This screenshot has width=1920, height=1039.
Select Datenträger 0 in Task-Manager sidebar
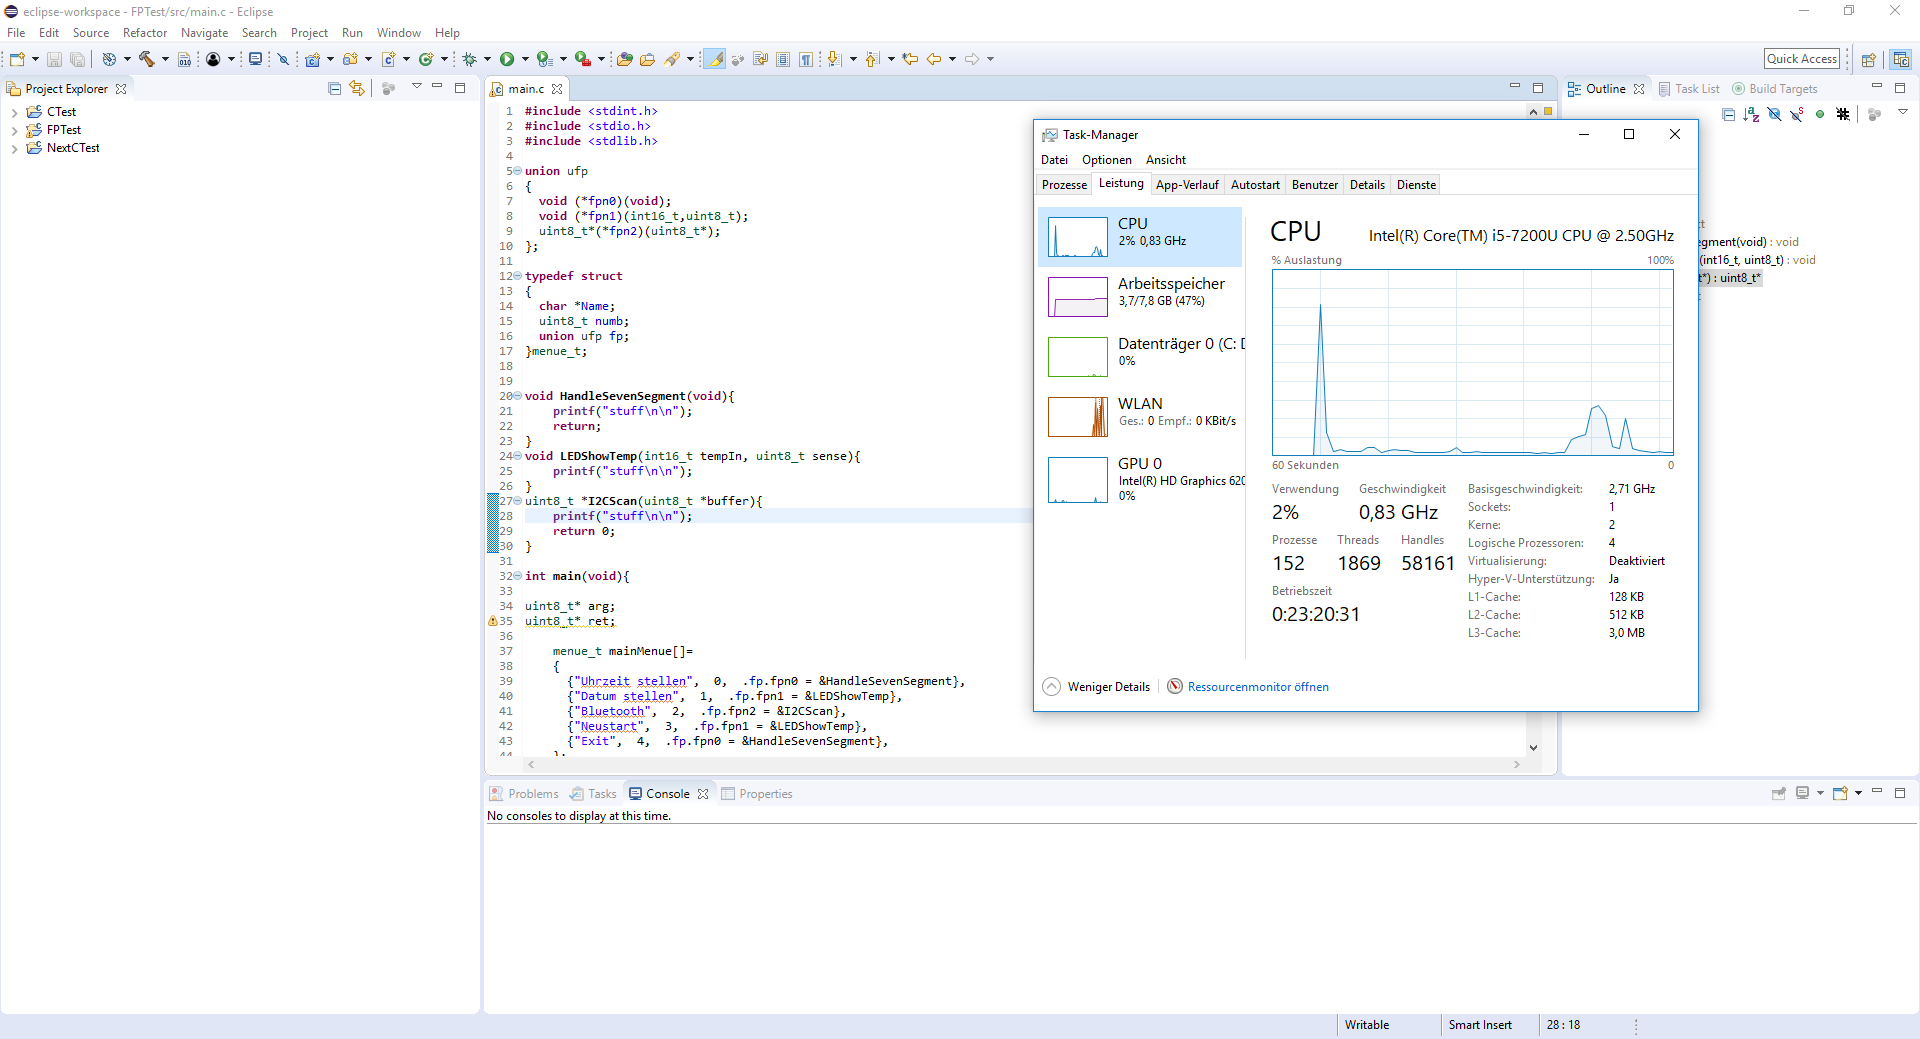point(1140,357)
